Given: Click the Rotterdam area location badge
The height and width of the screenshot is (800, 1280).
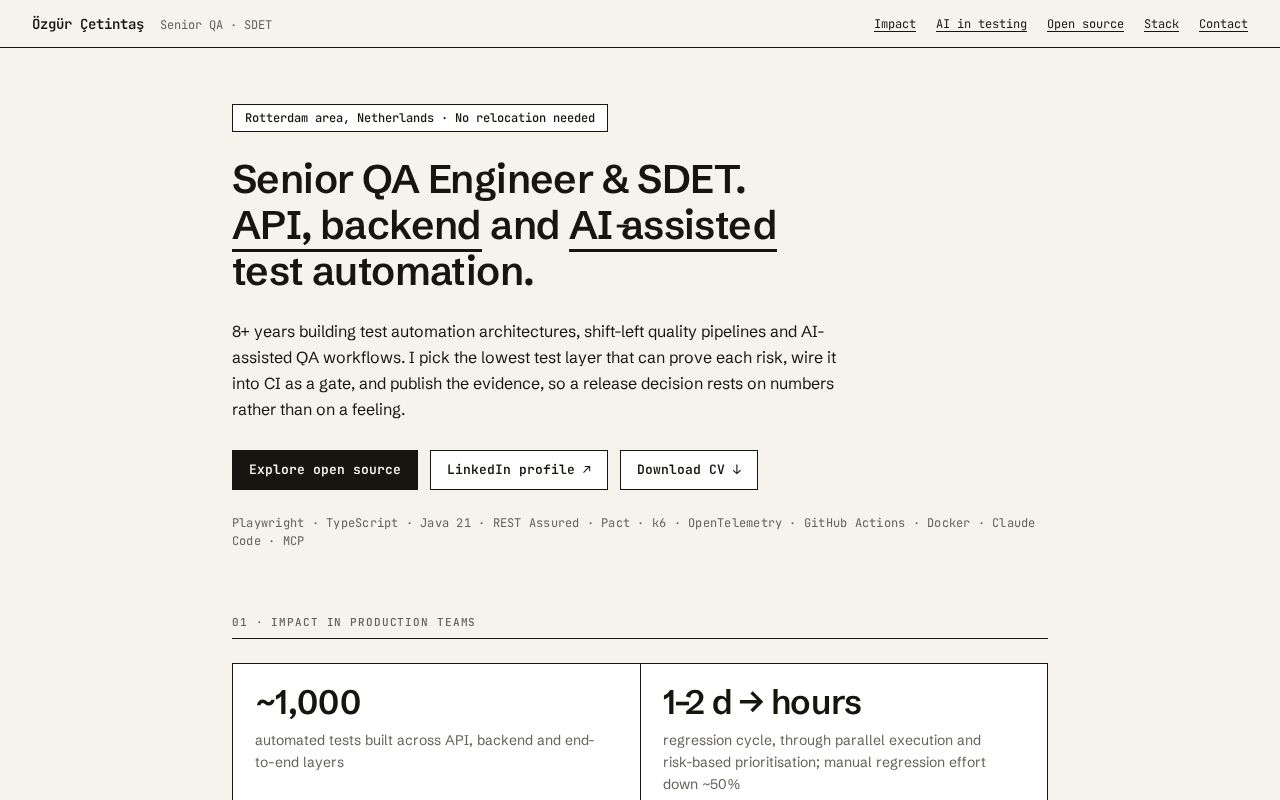Looking at the screenshot, I should click(x=420, y=118).
